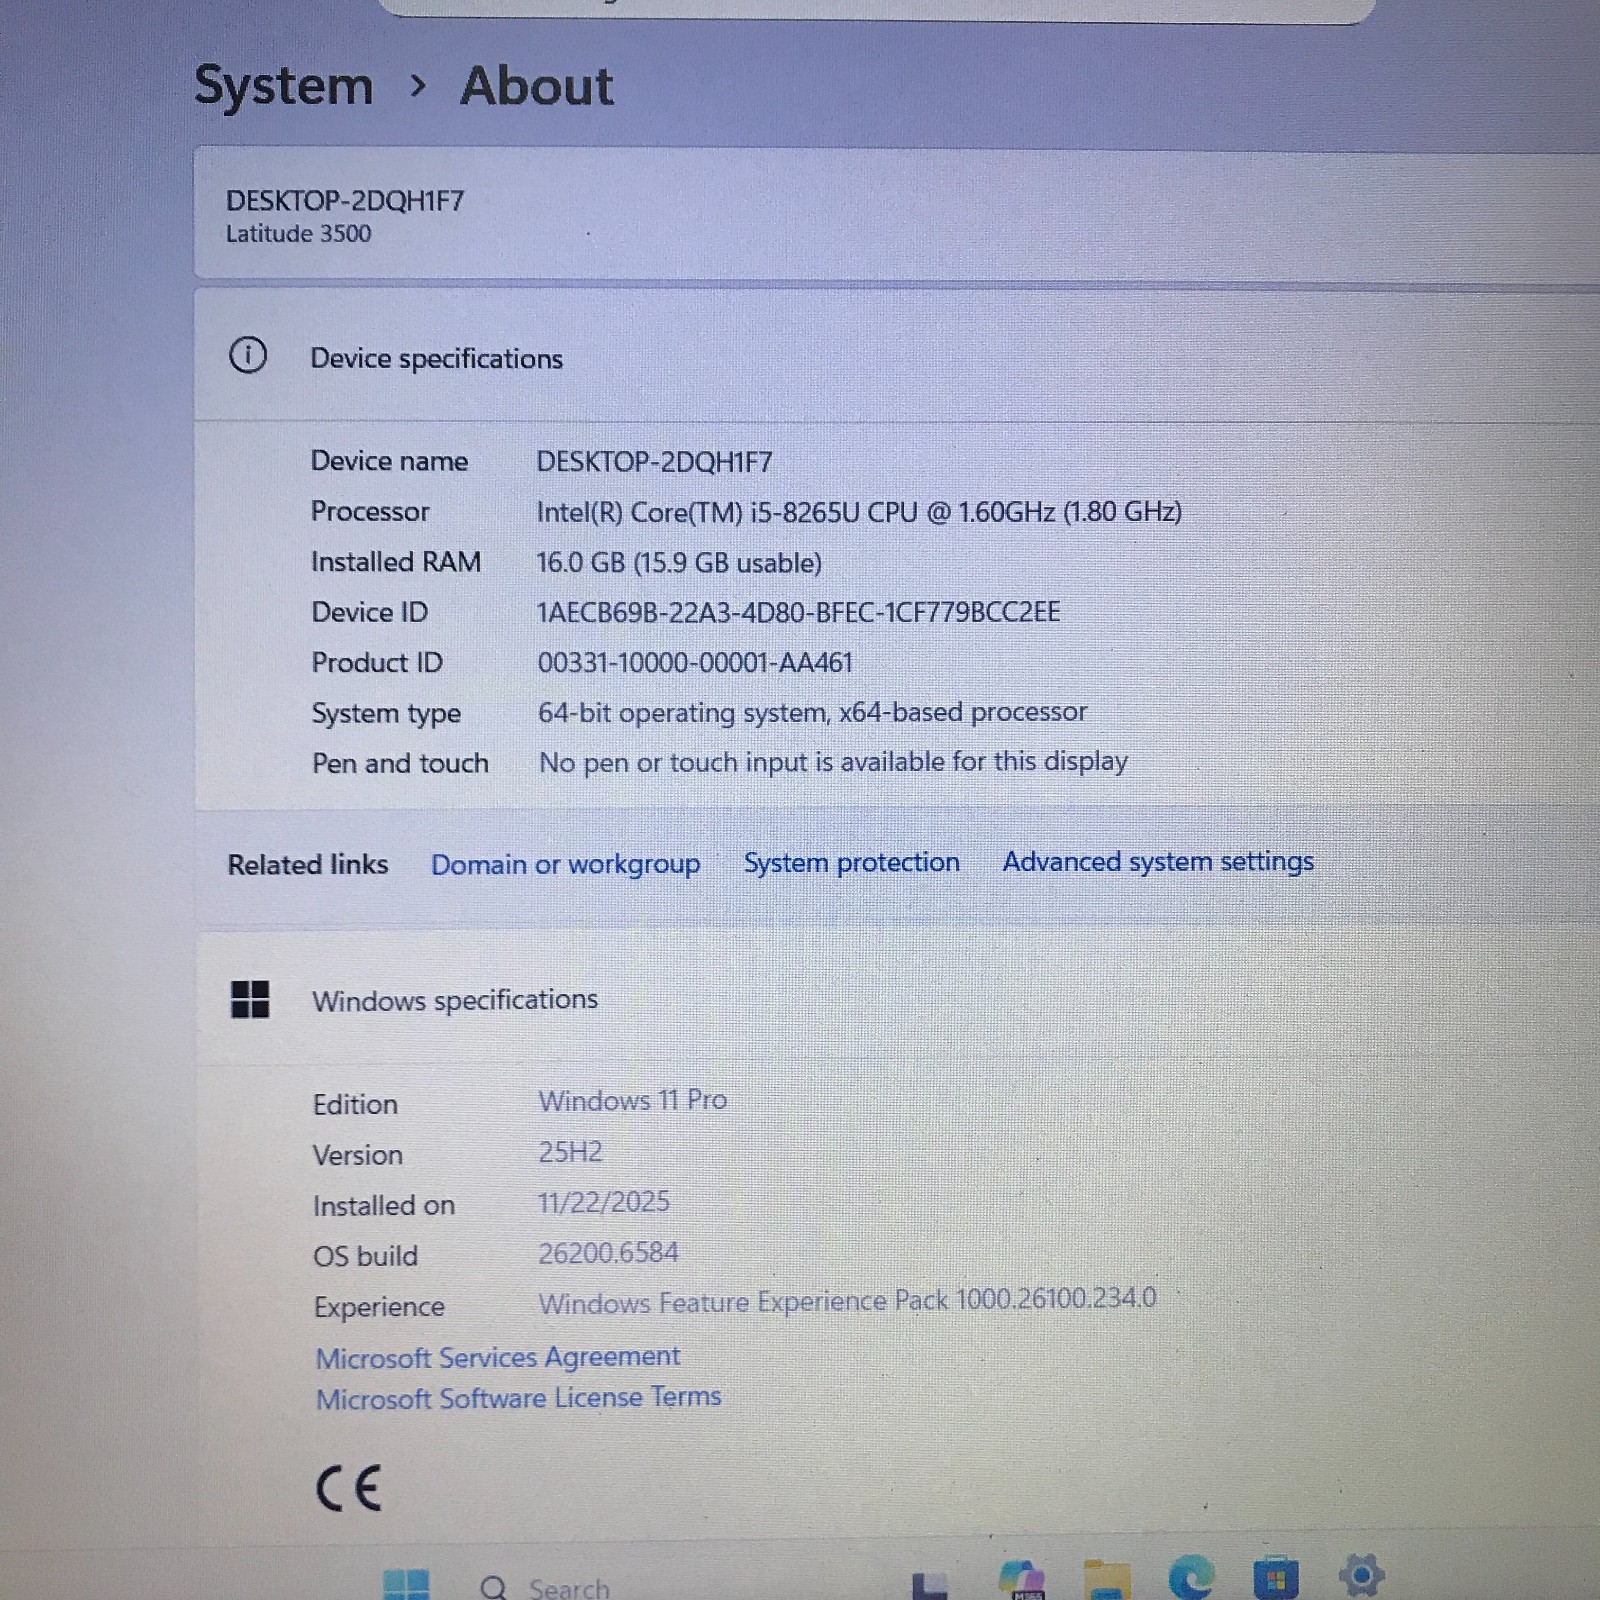This screenshot has height=1600, width=1600.
Task: Open Microsoft Software License Terms link
Action: point(518,1397)
